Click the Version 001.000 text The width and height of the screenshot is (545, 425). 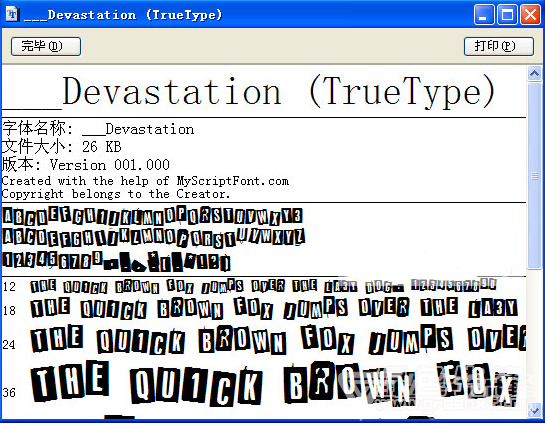[109, 165]
